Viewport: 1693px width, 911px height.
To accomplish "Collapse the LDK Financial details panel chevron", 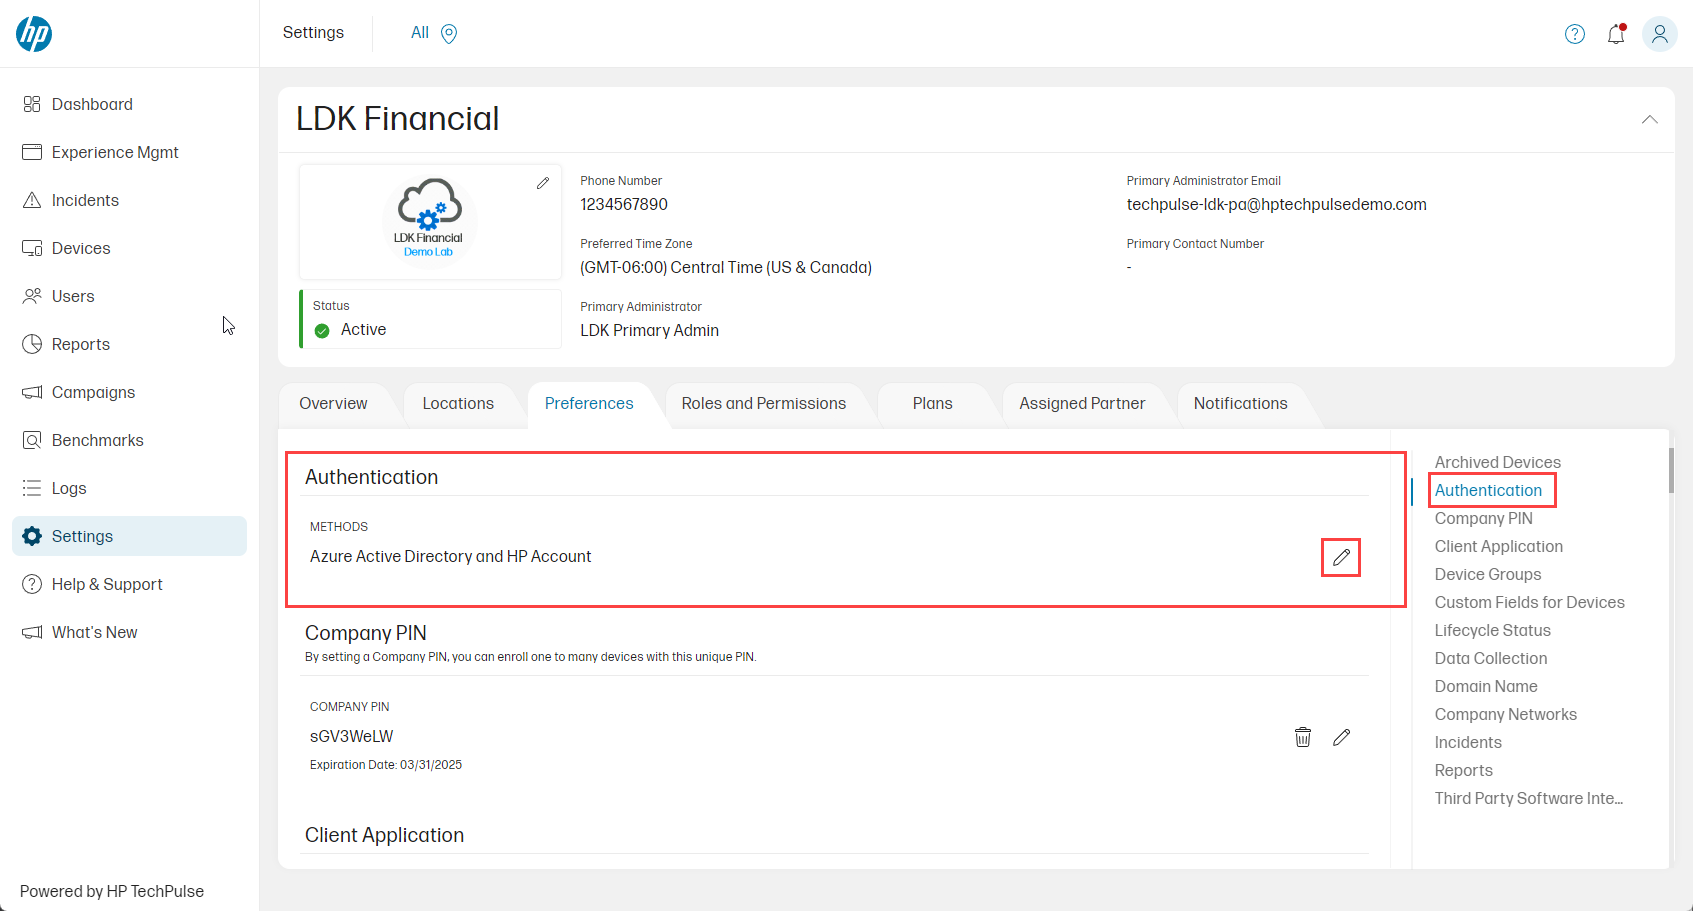I will (x=1649, y=119).
